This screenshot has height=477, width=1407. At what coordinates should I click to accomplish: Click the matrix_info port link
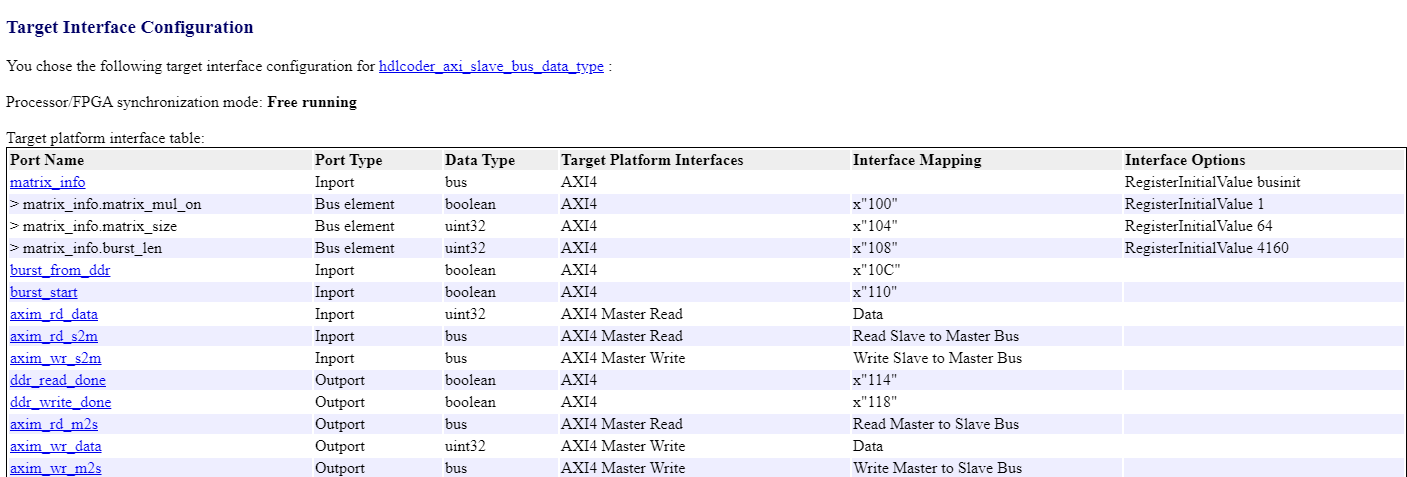coord(47,182)
